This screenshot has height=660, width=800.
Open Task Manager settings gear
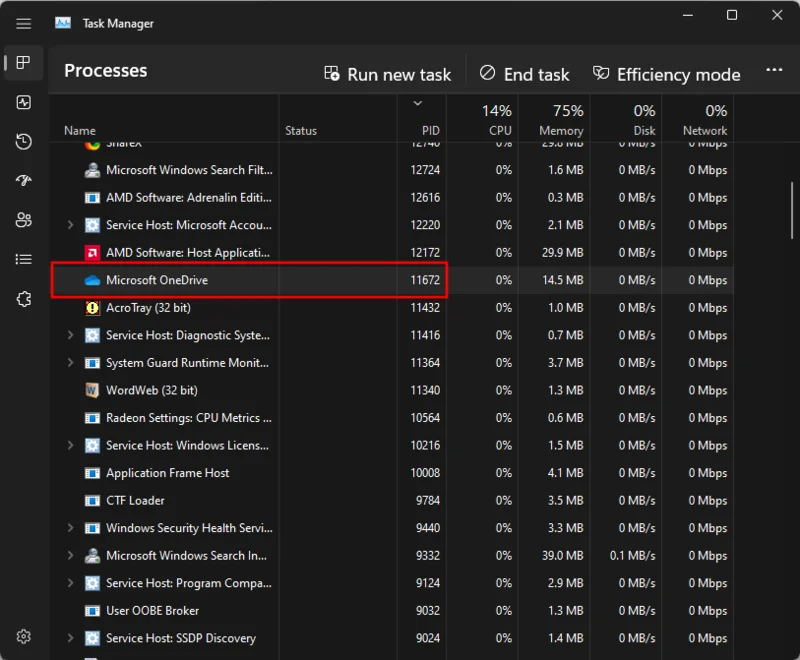point(23,637)
